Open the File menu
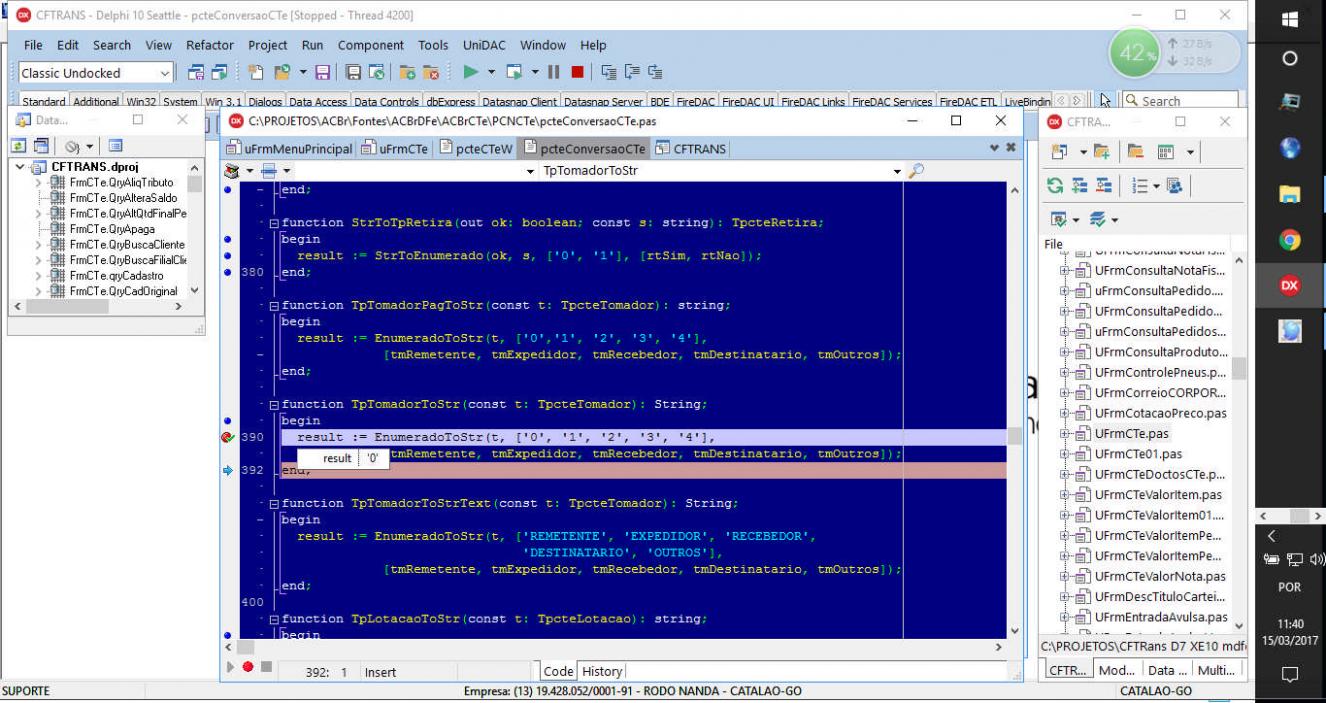This screenshot has height=703, width=1326. pos(35,46)
